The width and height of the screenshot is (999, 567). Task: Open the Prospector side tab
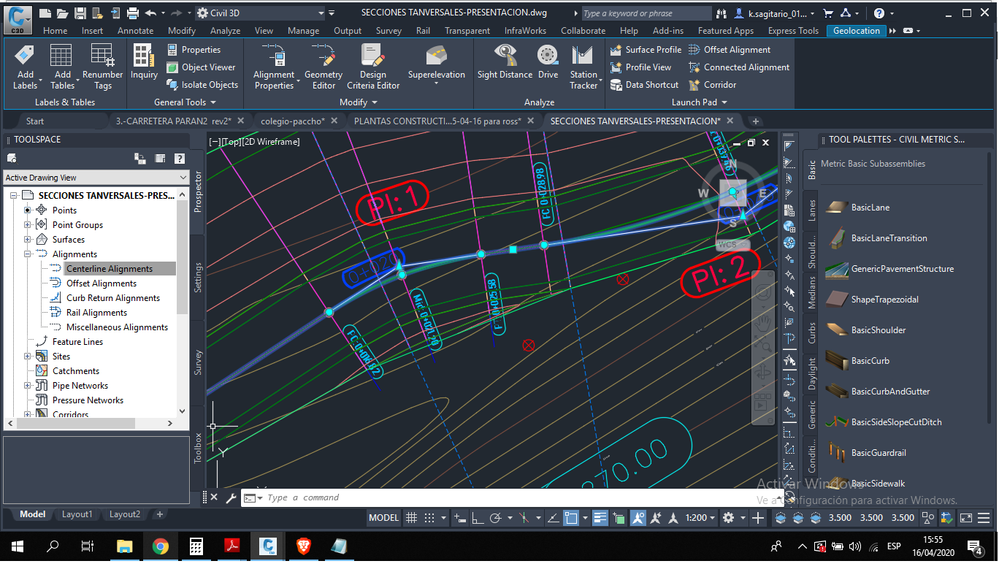[198, 191]
